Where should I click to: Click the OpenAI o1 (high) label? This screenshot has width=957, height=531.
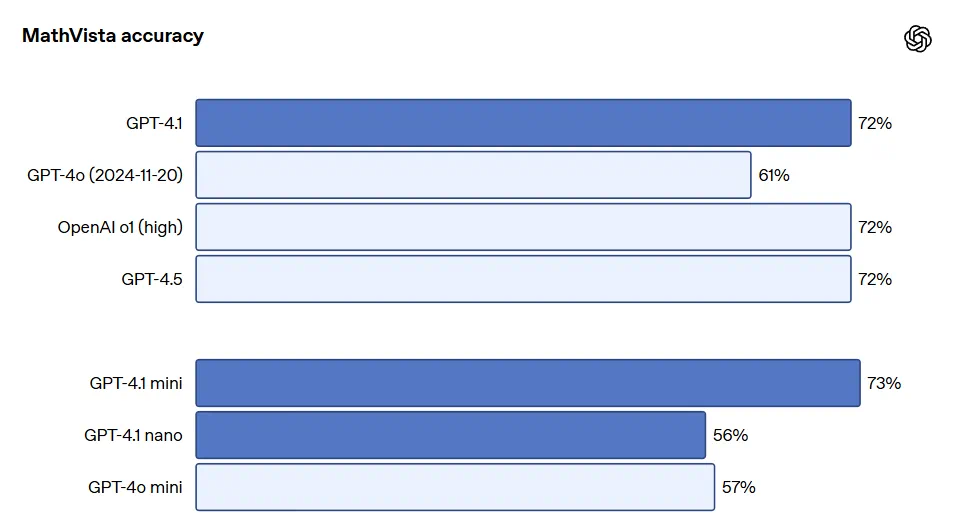[x=120, y=227]
